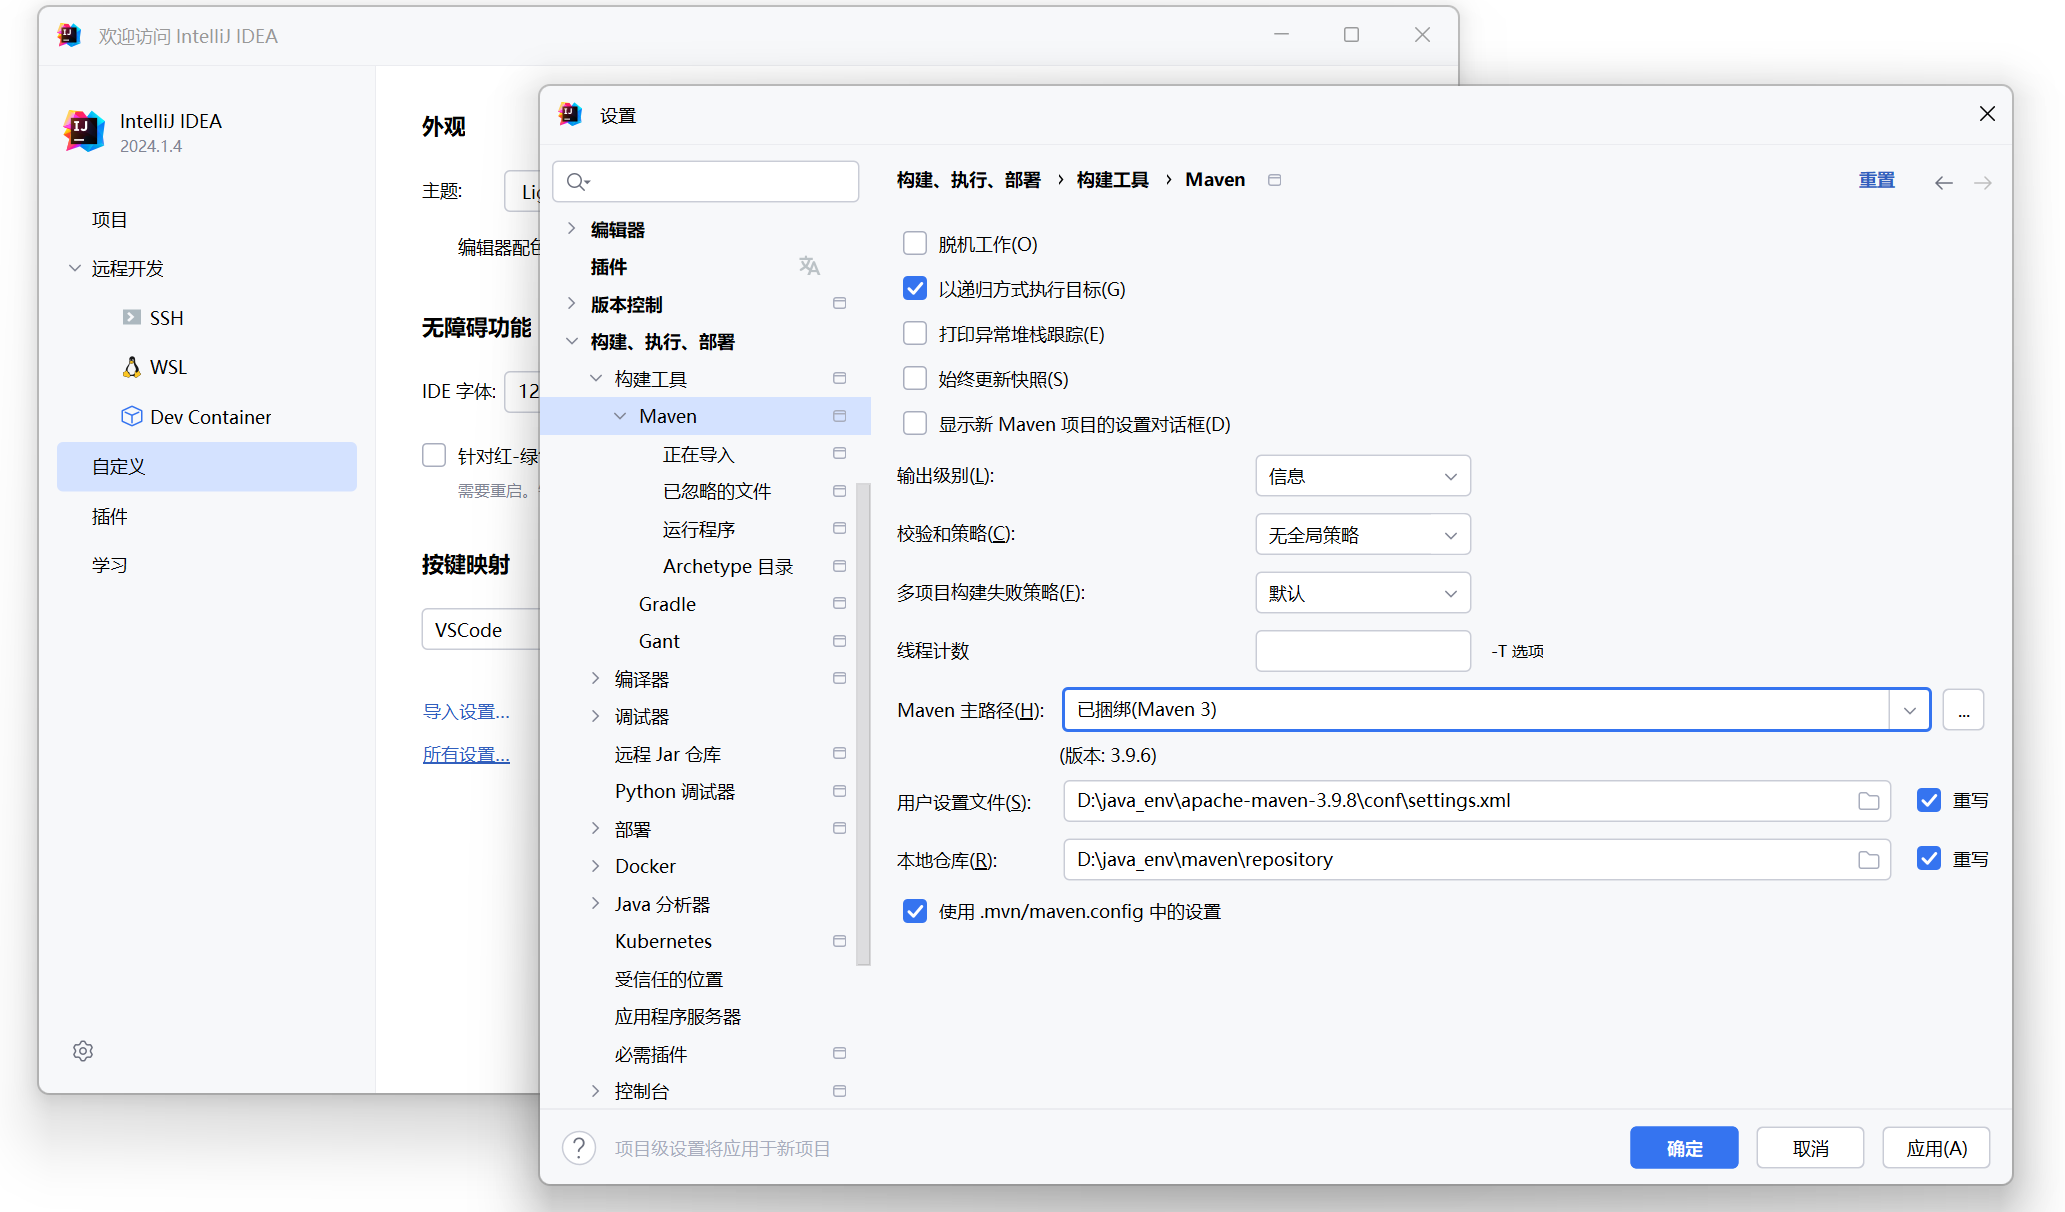Enable 始终更新快照(S) checkbox
The width and height of the screenshot is (2065, 1212).
pos(914,379)
